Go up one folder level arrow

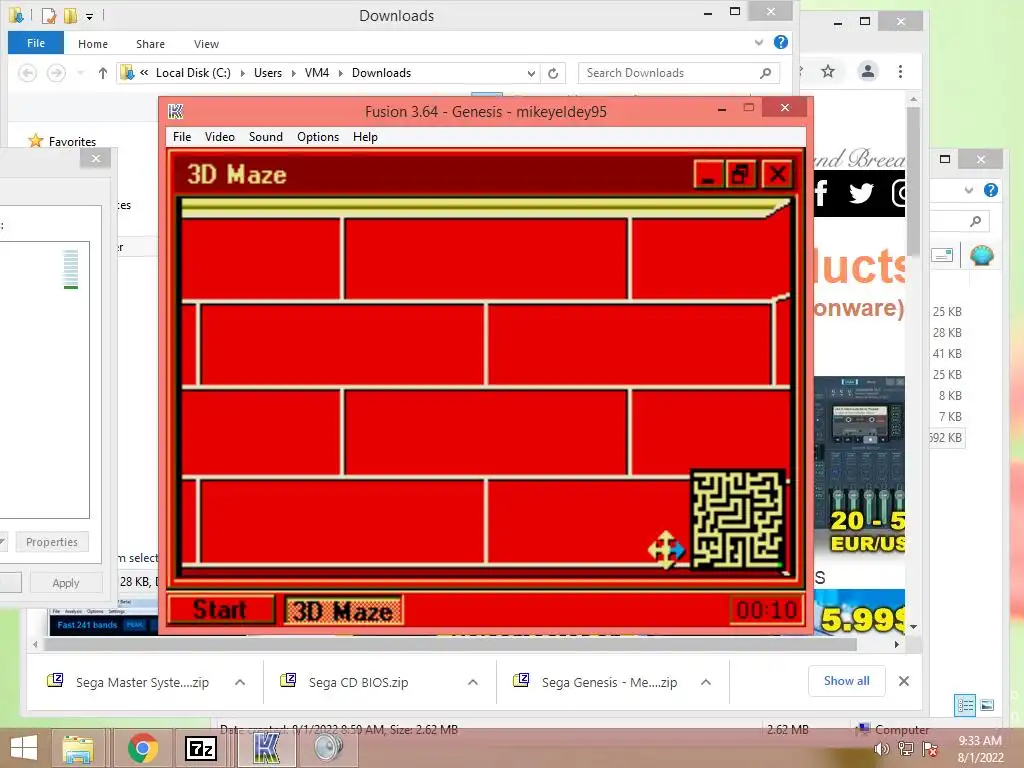pos(103,72)
